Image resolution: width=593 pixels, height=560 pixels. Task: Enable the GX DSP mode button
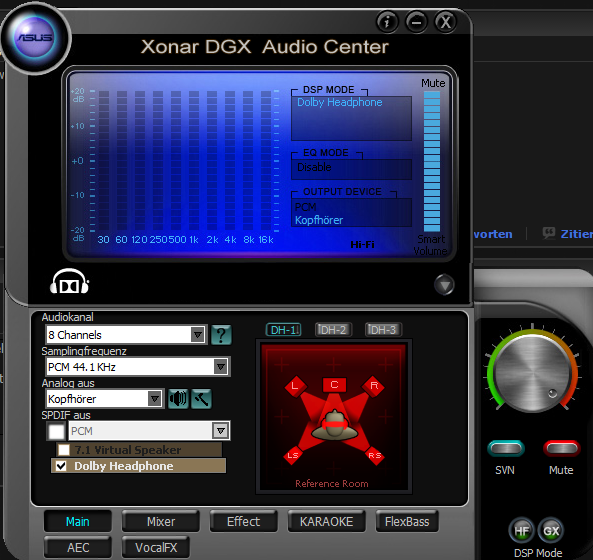click(551, 531)
